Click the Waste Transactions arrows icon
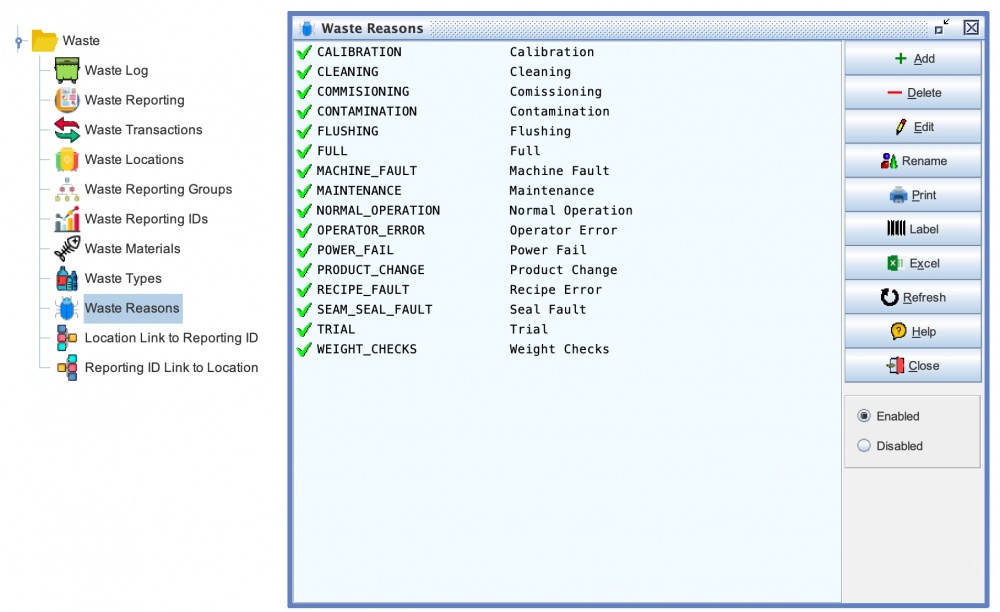This screenshot has height=612, width=1000. tap(67, 130)
